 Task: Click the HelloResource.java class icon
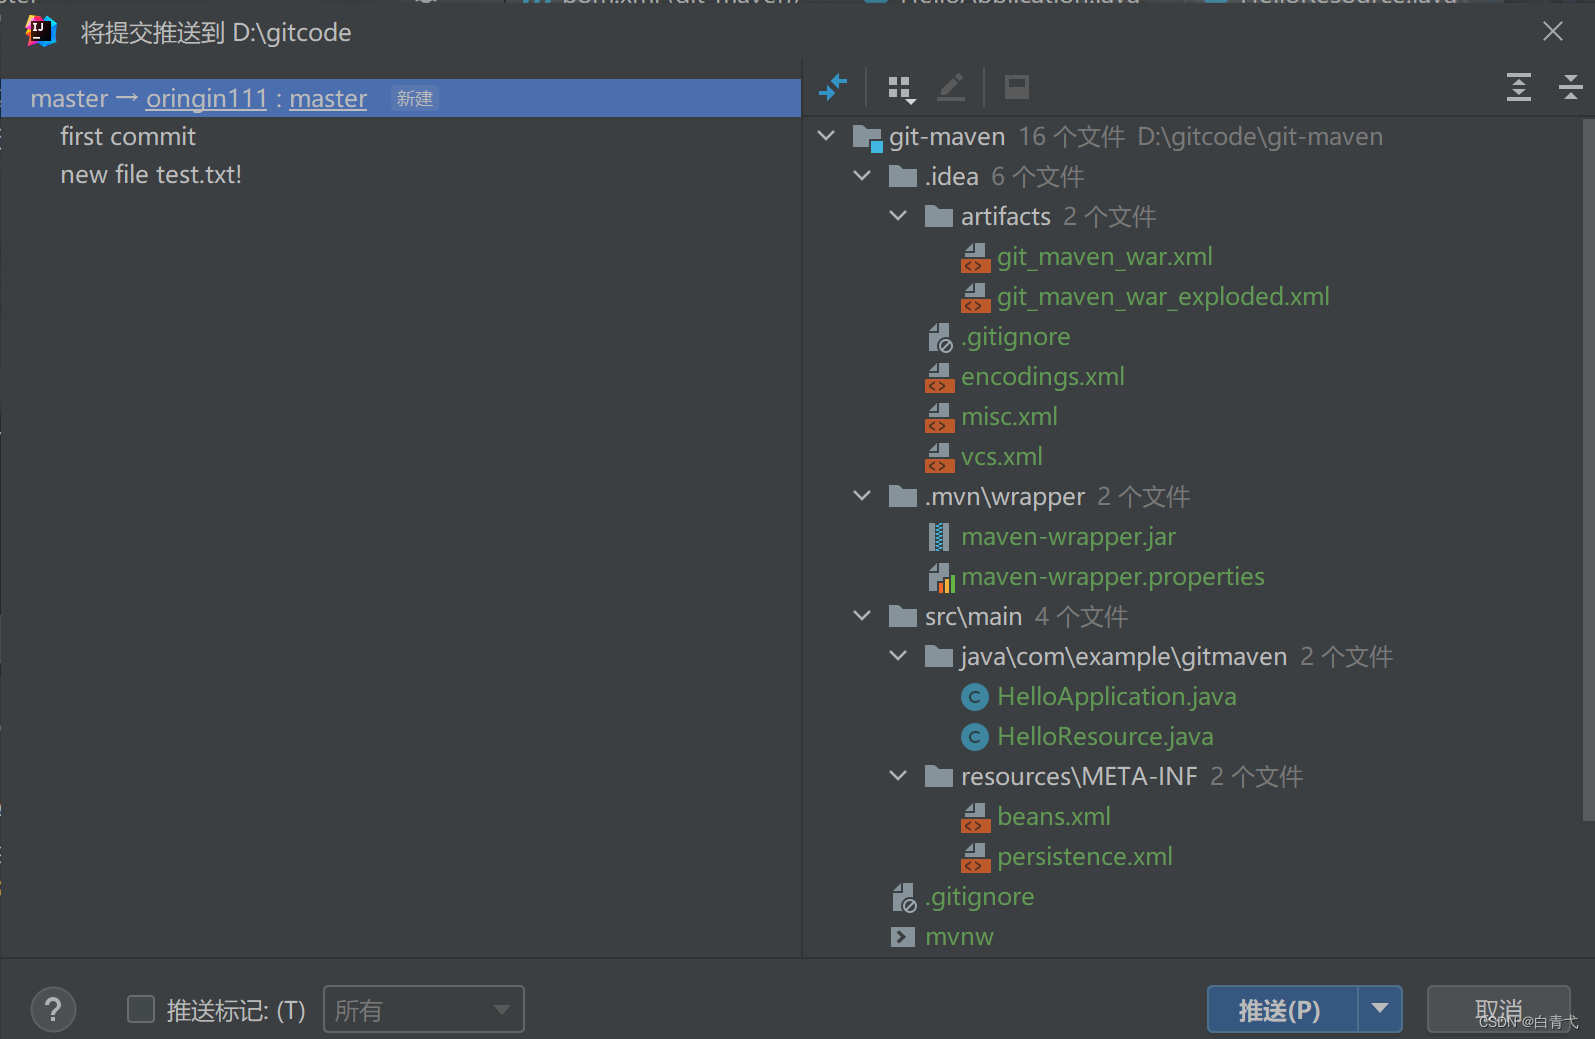click(975, 737)
